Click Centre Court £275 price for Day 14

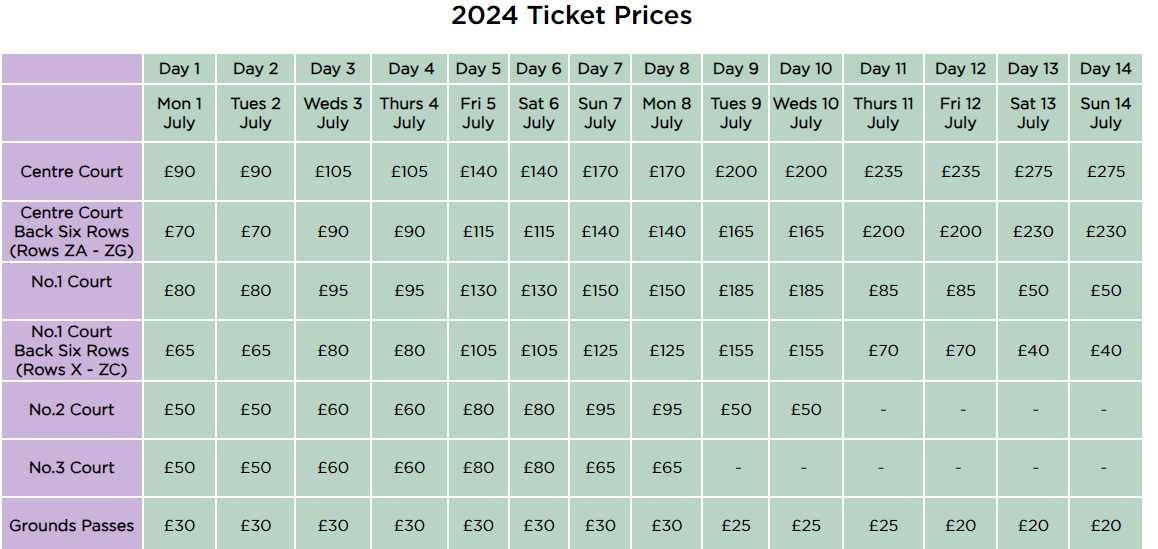(x=1106, y=171)
